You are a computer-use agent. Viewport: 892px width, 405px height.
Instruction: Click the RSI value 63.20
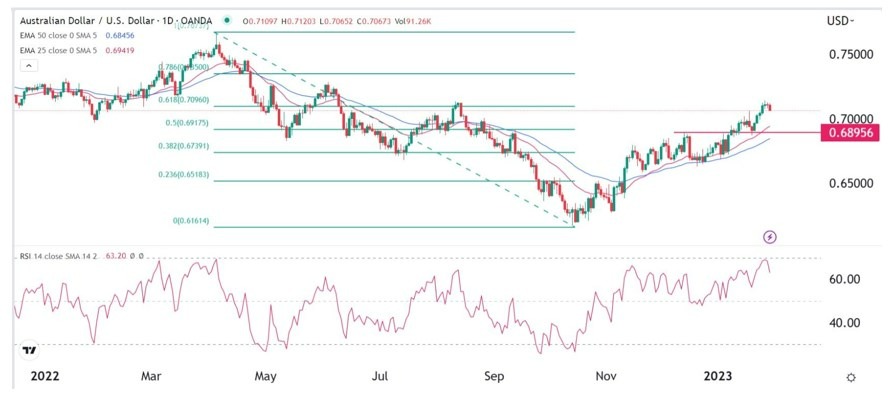point(116,257)
